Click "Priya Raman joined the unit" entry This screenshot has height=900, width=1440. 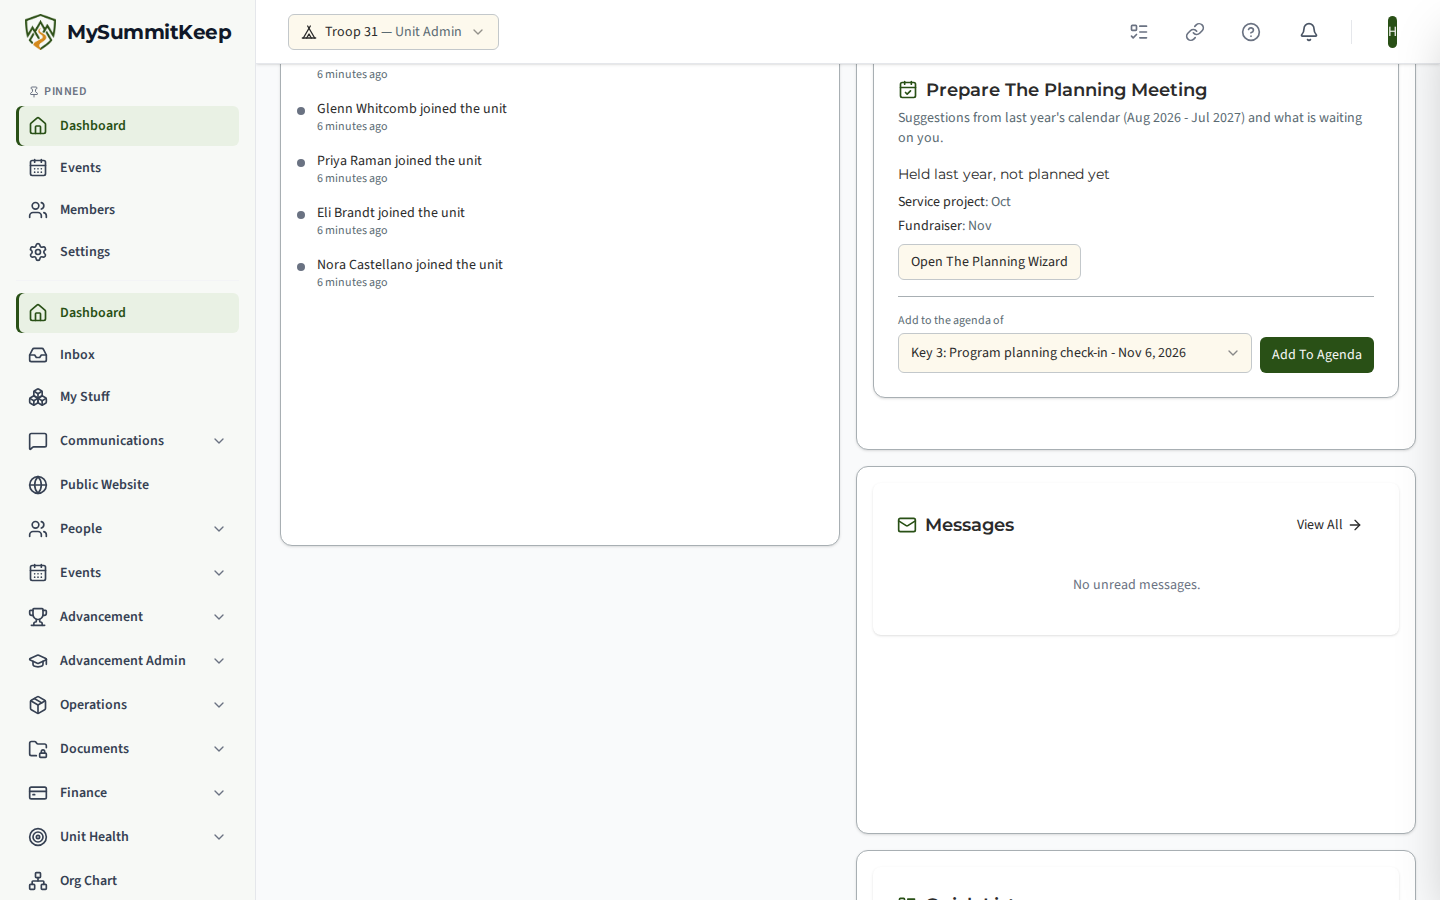point(399,161)
